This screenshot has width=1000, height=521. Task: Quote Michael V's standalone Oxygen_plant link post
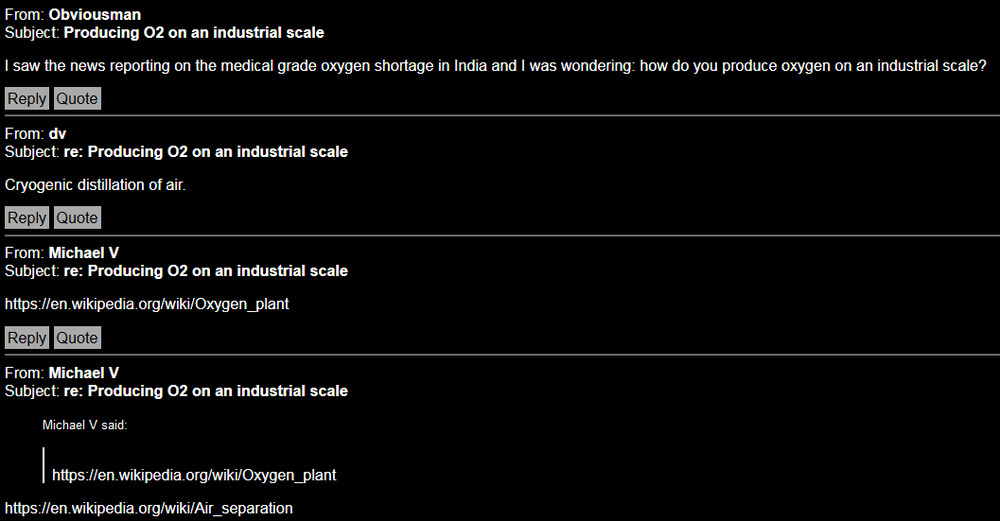[x=77, y=338]
